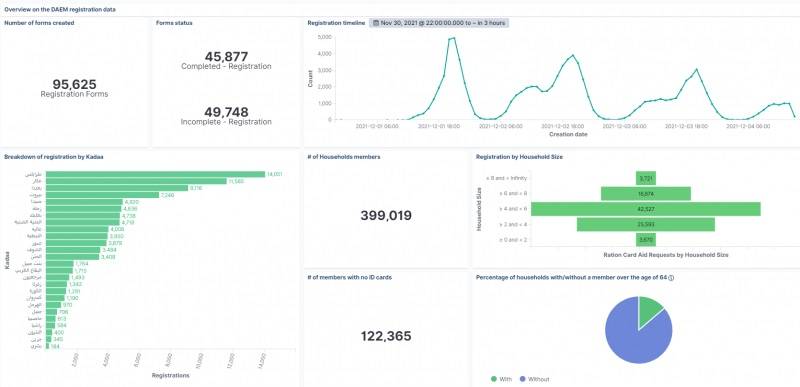The image size is (800, 387).
Task: Select the 49,748 Incomplete registration metric
Action: click(x=226, y=116)
